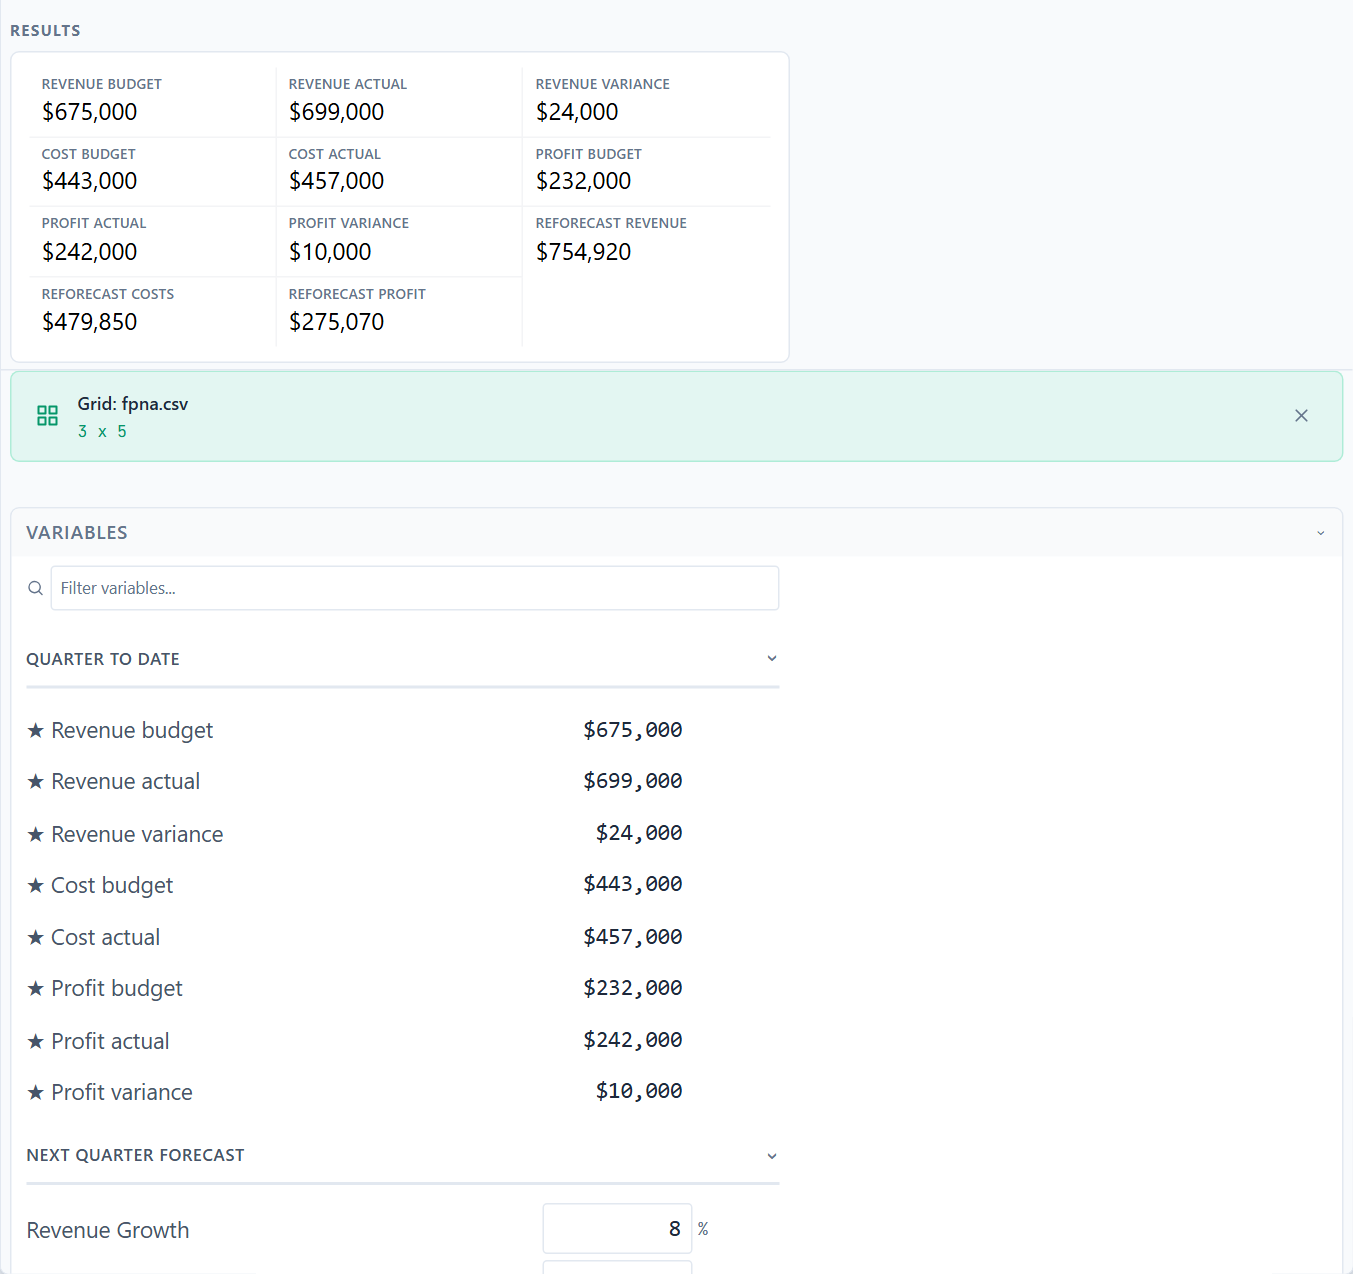
Task: Focus the Filter variables search field
Action: [415, 588]
